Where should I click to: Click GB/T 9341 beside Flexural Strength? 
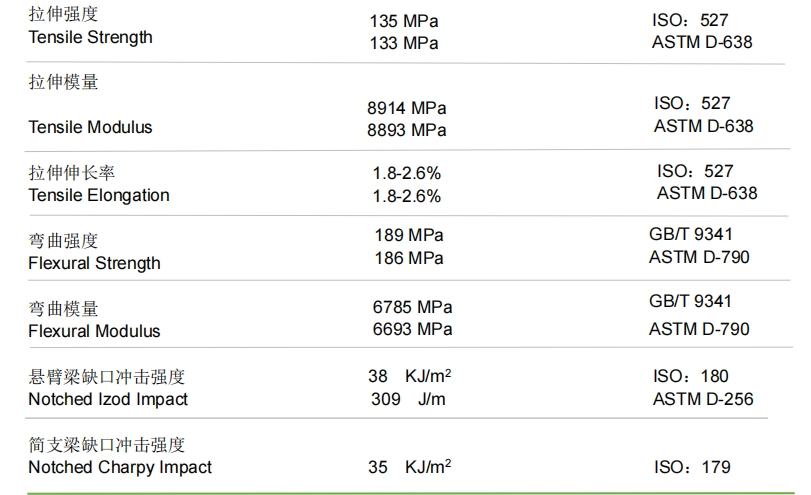[x=691, y=234]
